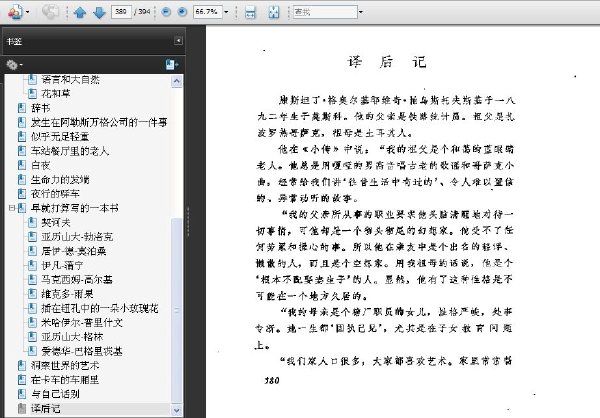Click the bookmark icon beside 辞书
Screen dimensions: 600x418
click(22, 108)
